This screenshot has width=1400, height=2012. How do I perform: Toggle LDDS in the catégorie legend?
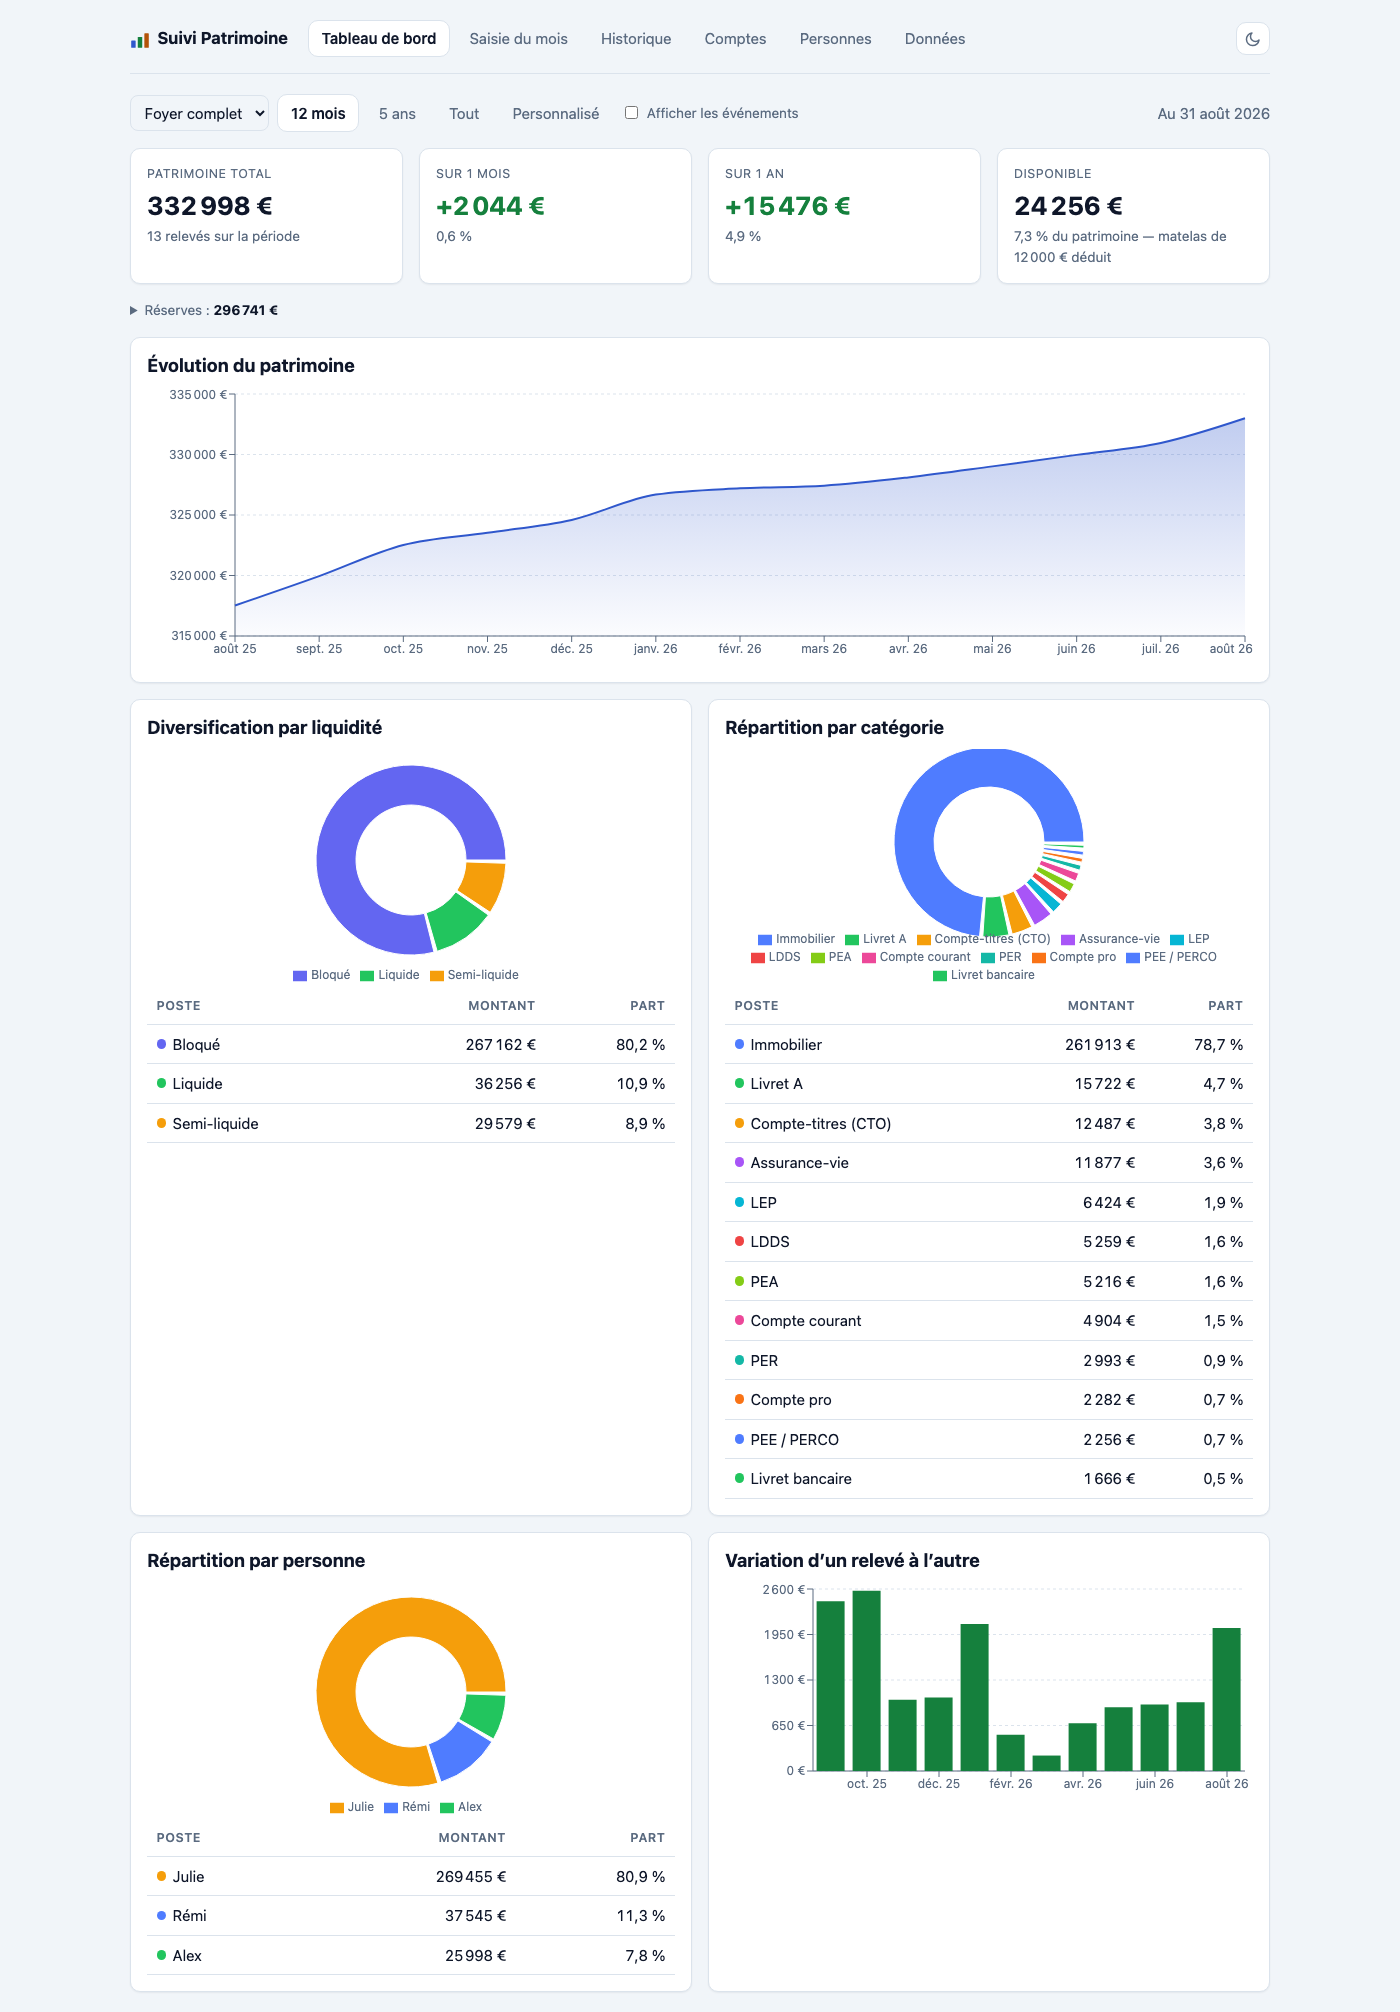(x=776, y=957)
